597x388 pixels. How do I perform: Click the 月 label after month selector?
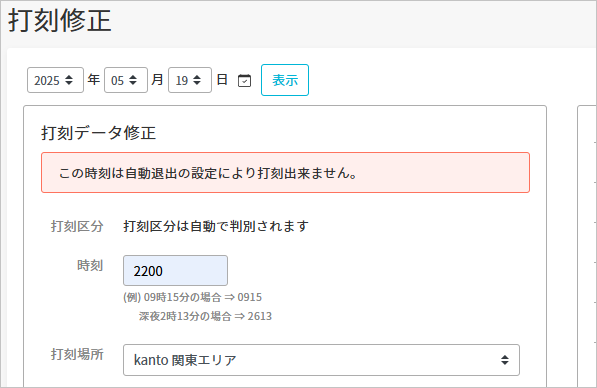click(157, 80)
